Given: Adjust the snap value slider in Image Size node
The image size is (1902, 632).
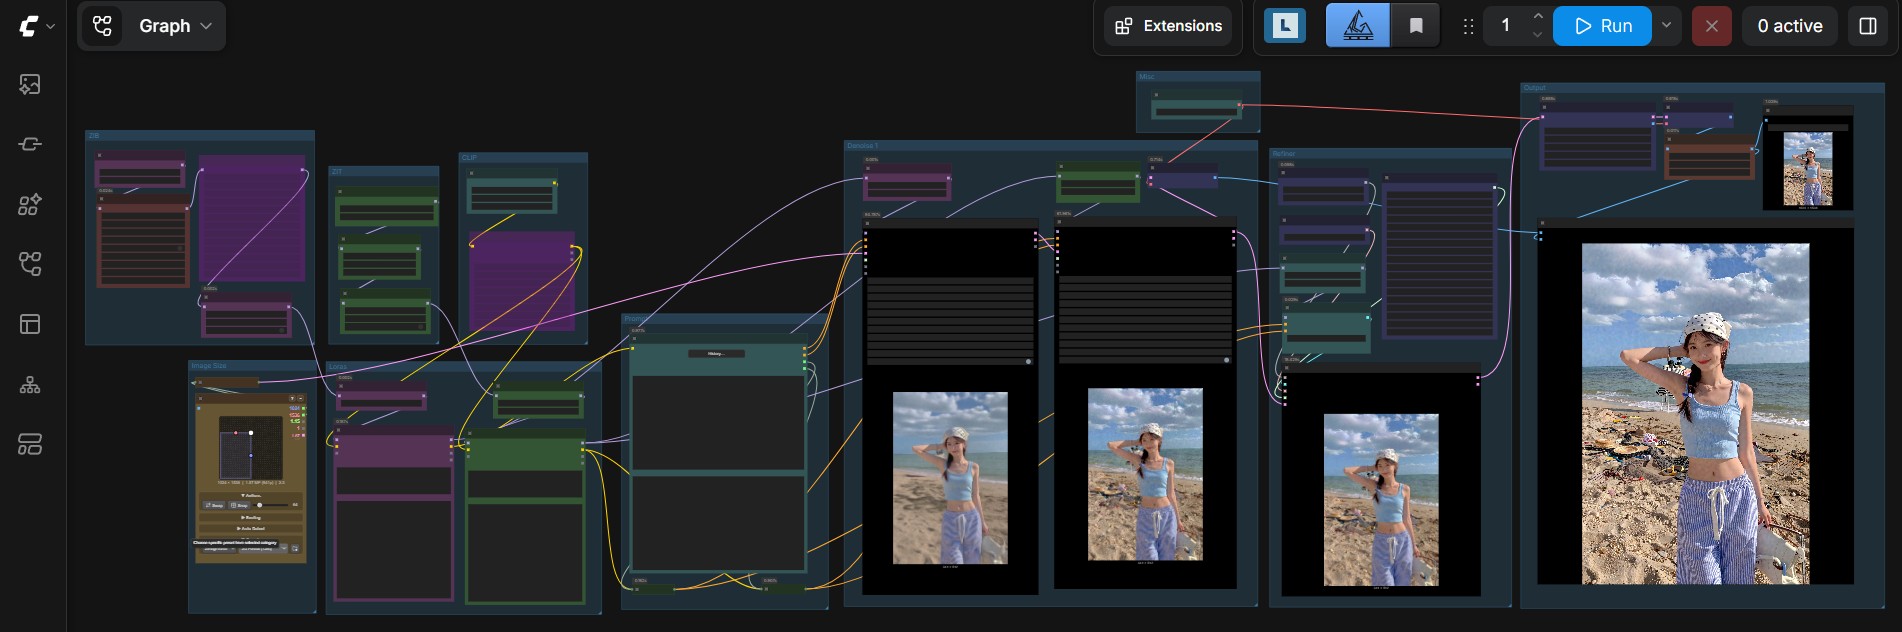Looking at the screenshot, I should [271, 505].
